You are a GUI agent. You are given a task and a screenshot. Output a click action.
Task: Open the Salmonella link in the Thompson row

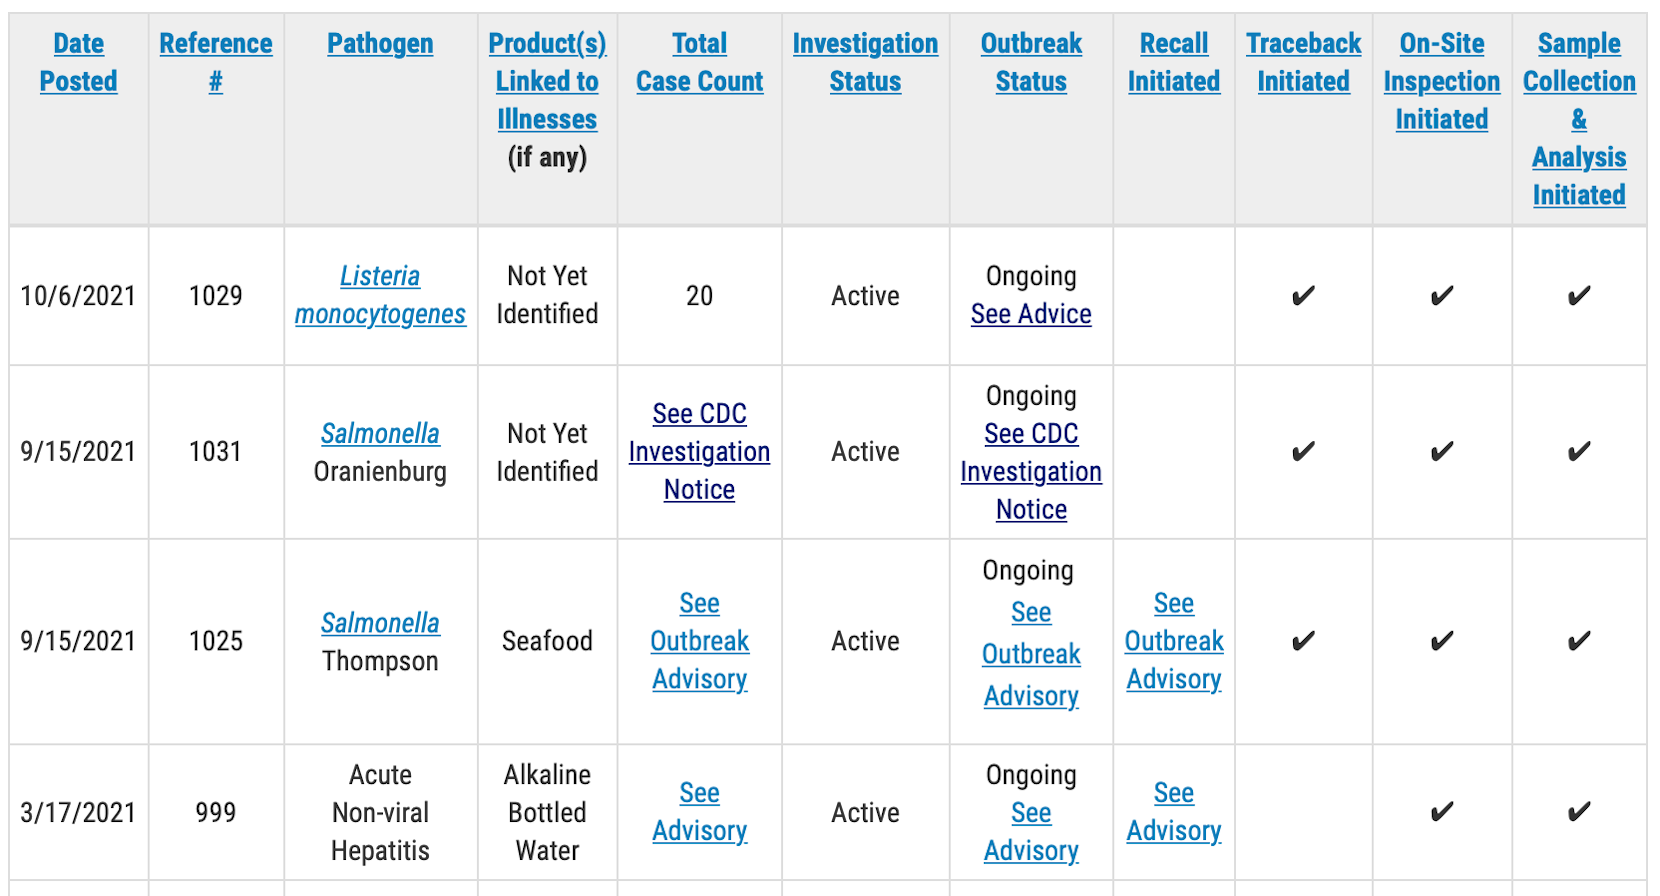[380, 623]
